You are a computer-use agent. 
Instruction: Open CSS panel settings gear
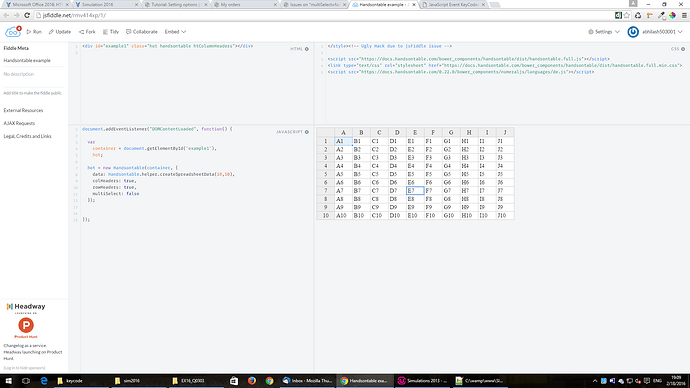(683, 49)
